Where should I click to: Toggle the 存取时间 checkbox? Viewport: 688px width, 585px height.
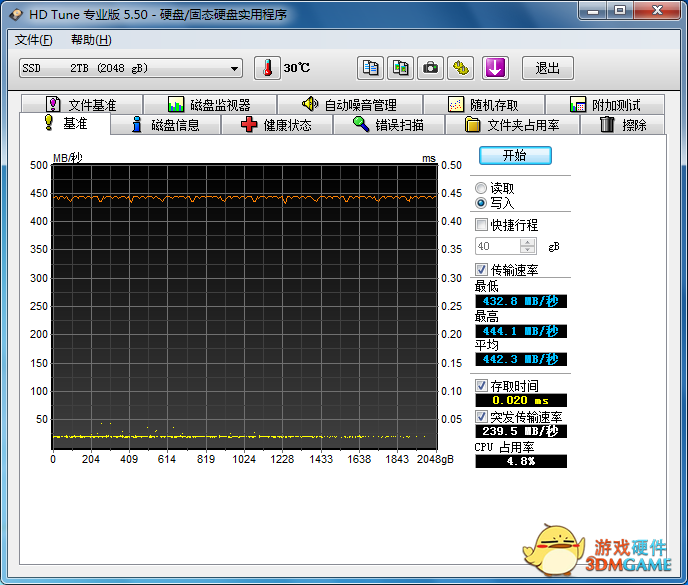[481, 386]
